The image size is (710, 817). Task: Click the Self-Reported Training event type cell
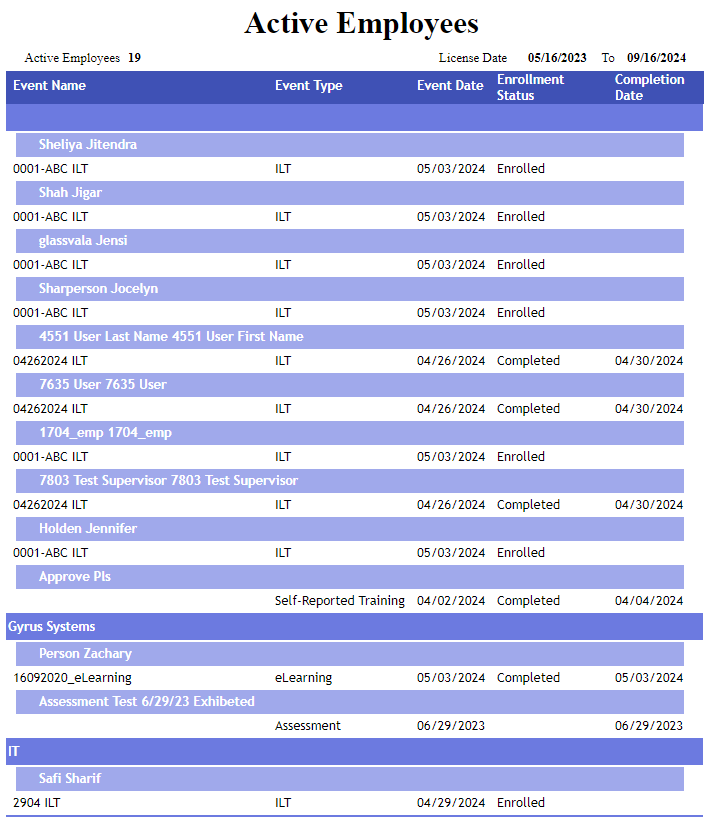[339, 601]
